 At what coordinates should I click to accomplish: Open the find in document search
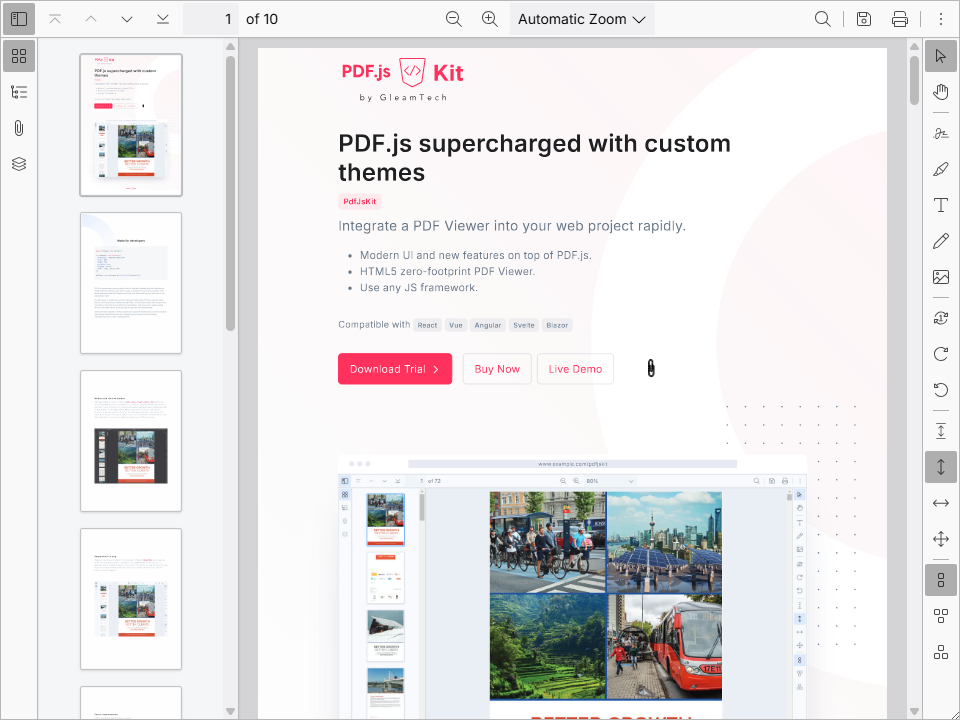[823, 19]
